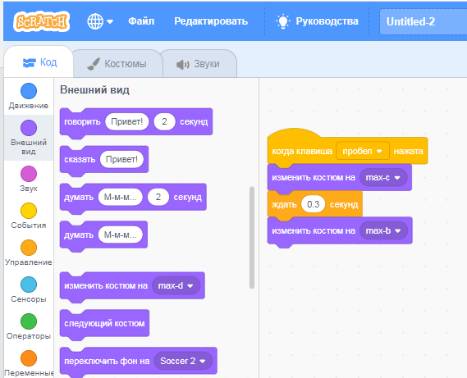The height and width of the screenshot is (378, 467).
Task: Open Руководства tutorials with lightbulb
Action: pos(317,21)
